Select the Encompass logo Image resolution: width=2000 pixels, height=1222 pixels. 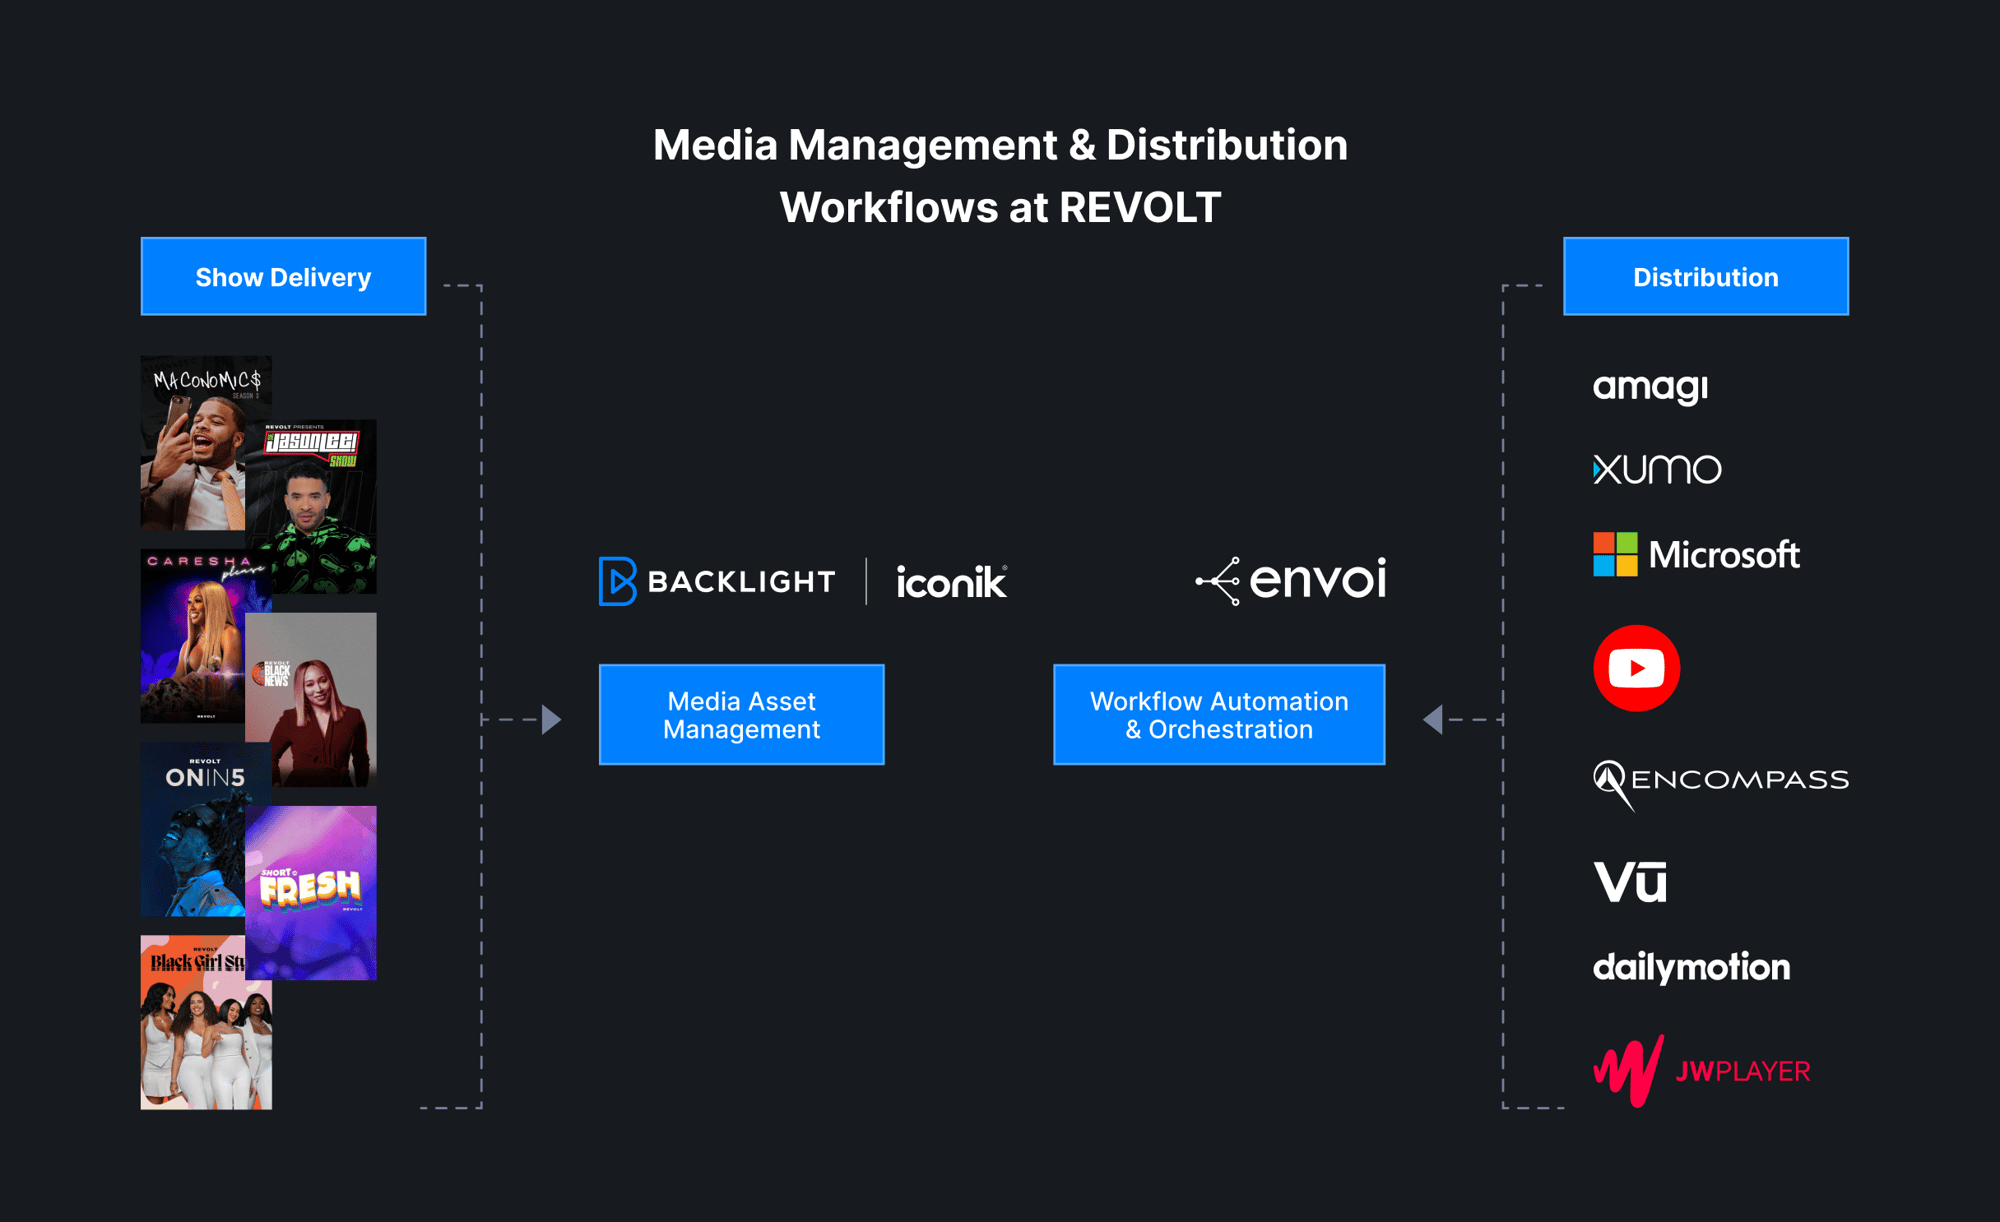(x=1720, y=783)
